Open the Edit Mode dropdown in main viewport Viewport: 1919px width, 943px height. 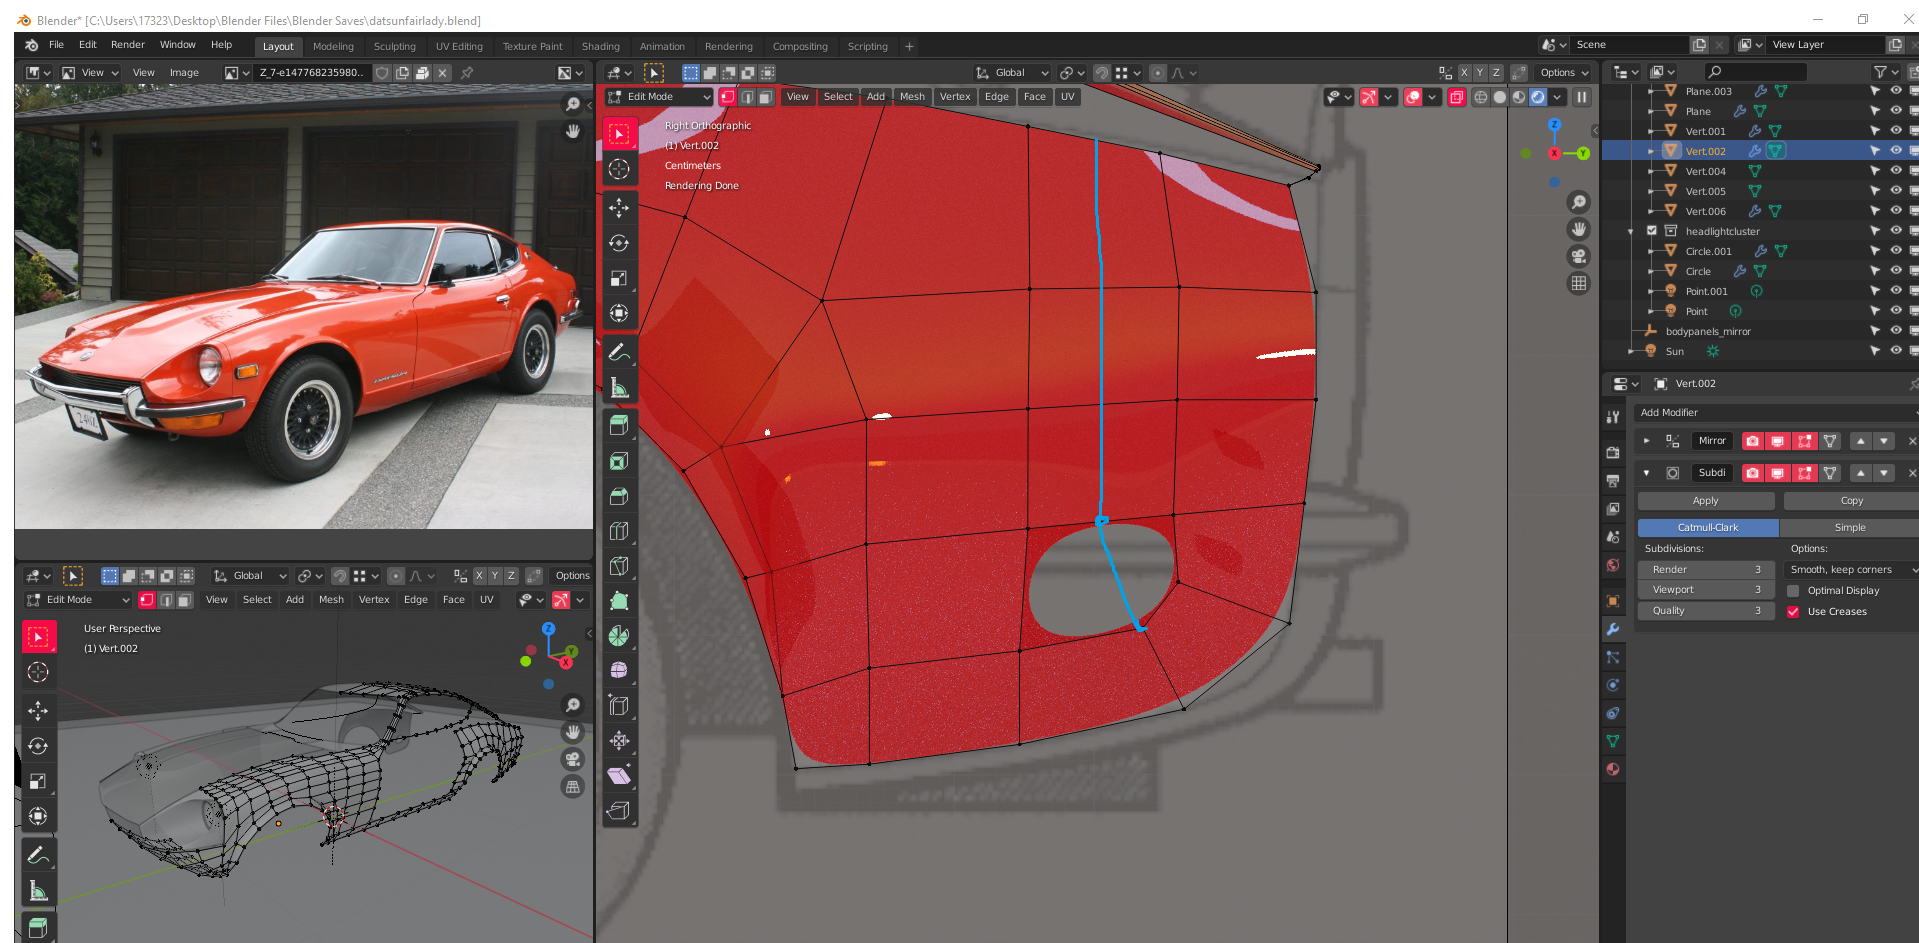click(659, 97)
